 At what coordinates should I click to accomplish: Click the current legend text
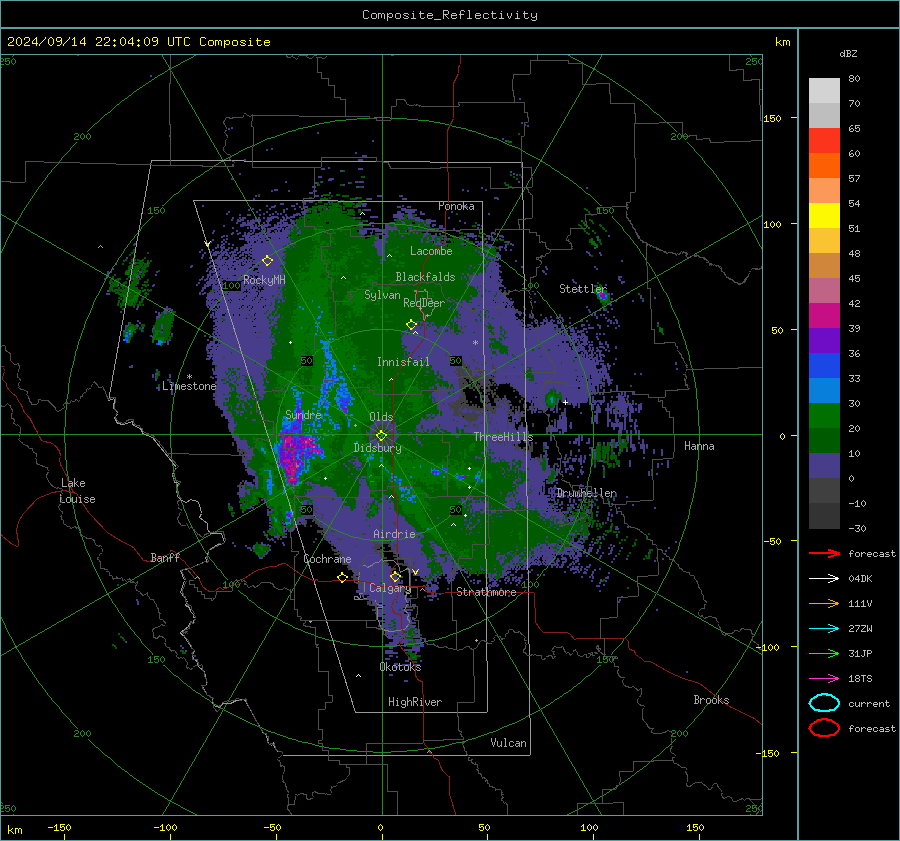pos(869,704)
